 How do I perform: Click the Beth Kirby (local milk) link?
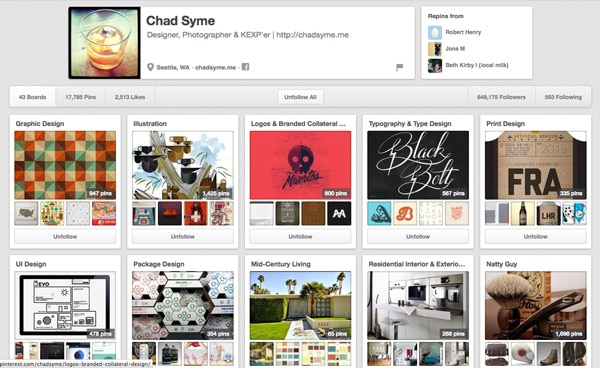pyautogui.click(x=477, y=65)
